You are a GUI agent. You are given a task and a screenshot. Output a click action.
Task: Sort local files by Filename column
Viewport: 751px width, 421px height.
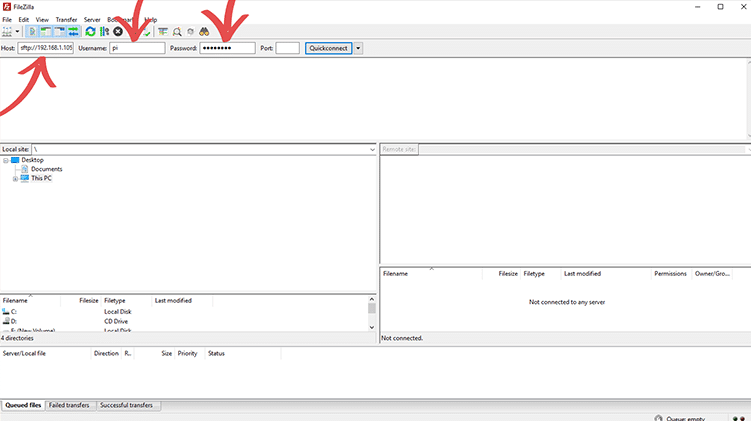click(30, 301)
